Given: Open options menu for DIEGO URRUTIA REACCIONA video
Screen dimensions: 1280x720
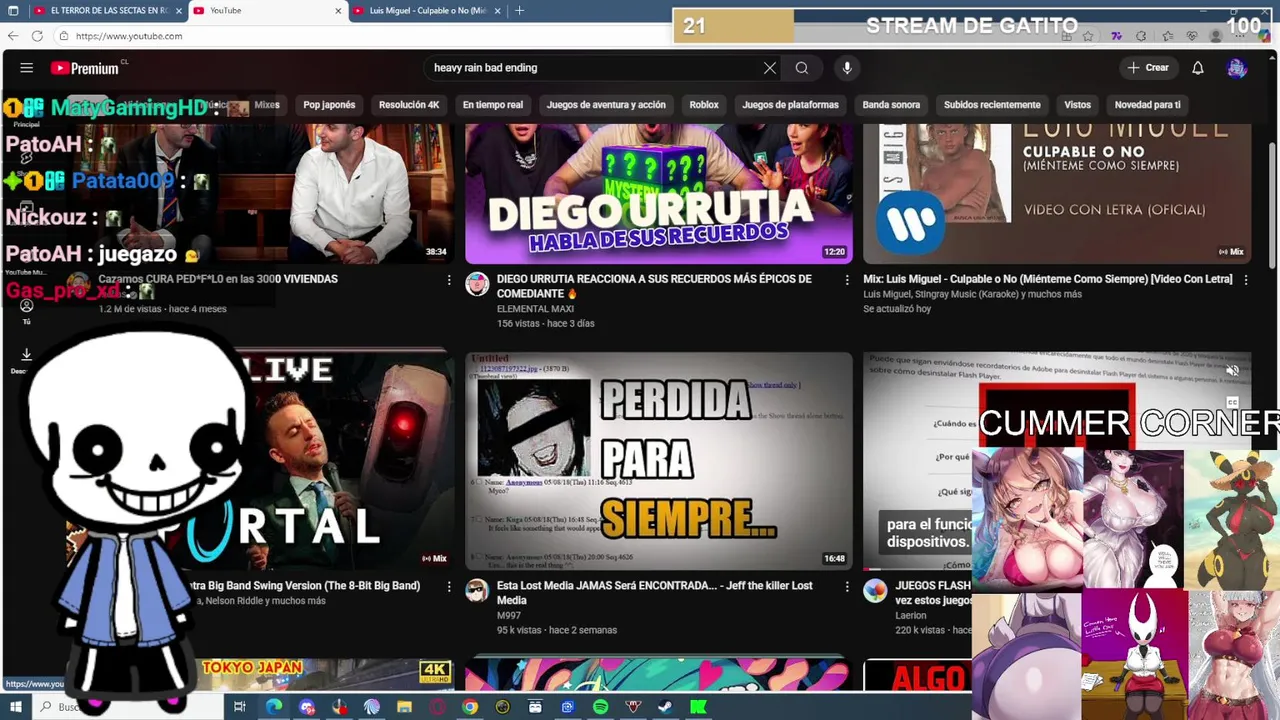Looking at the screenshot, I should pyautogui.click(x=847, y=280).
